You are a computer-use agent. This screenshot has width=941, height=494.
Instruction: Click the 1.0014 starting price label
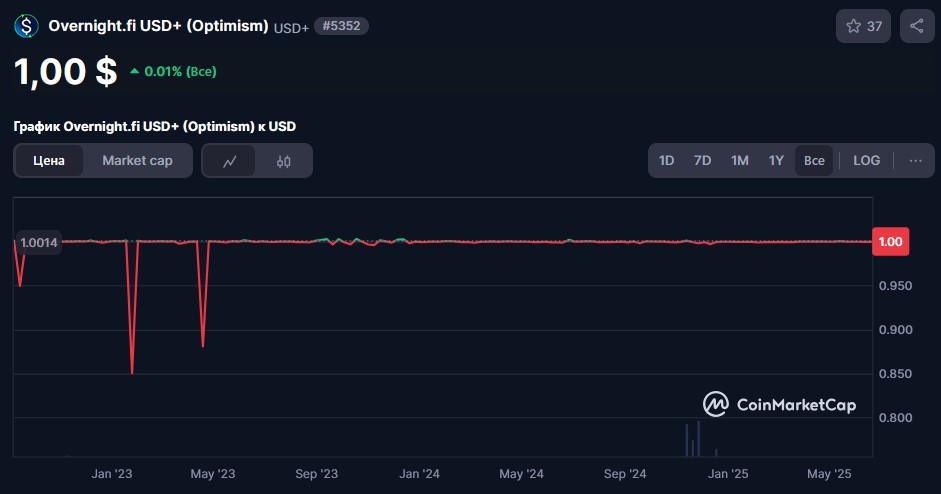tap(38, 242)
